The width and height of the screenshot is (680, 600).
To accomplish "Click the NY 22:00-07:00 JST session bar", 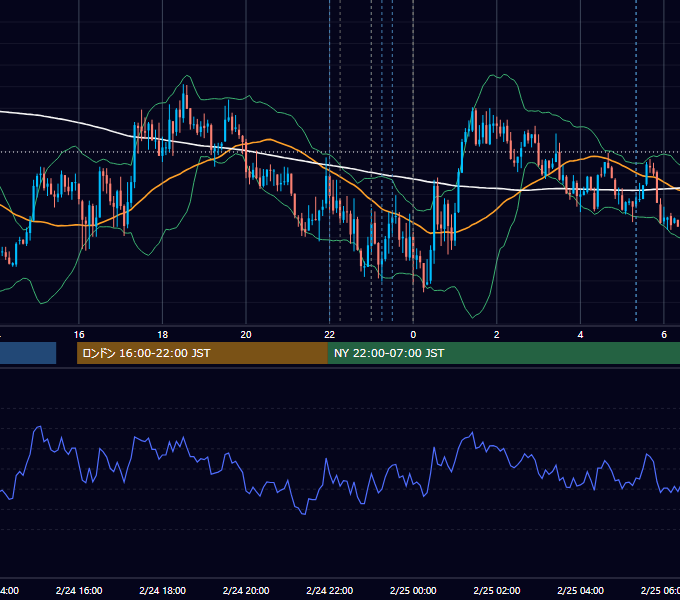I will click(x=503, y=353).
